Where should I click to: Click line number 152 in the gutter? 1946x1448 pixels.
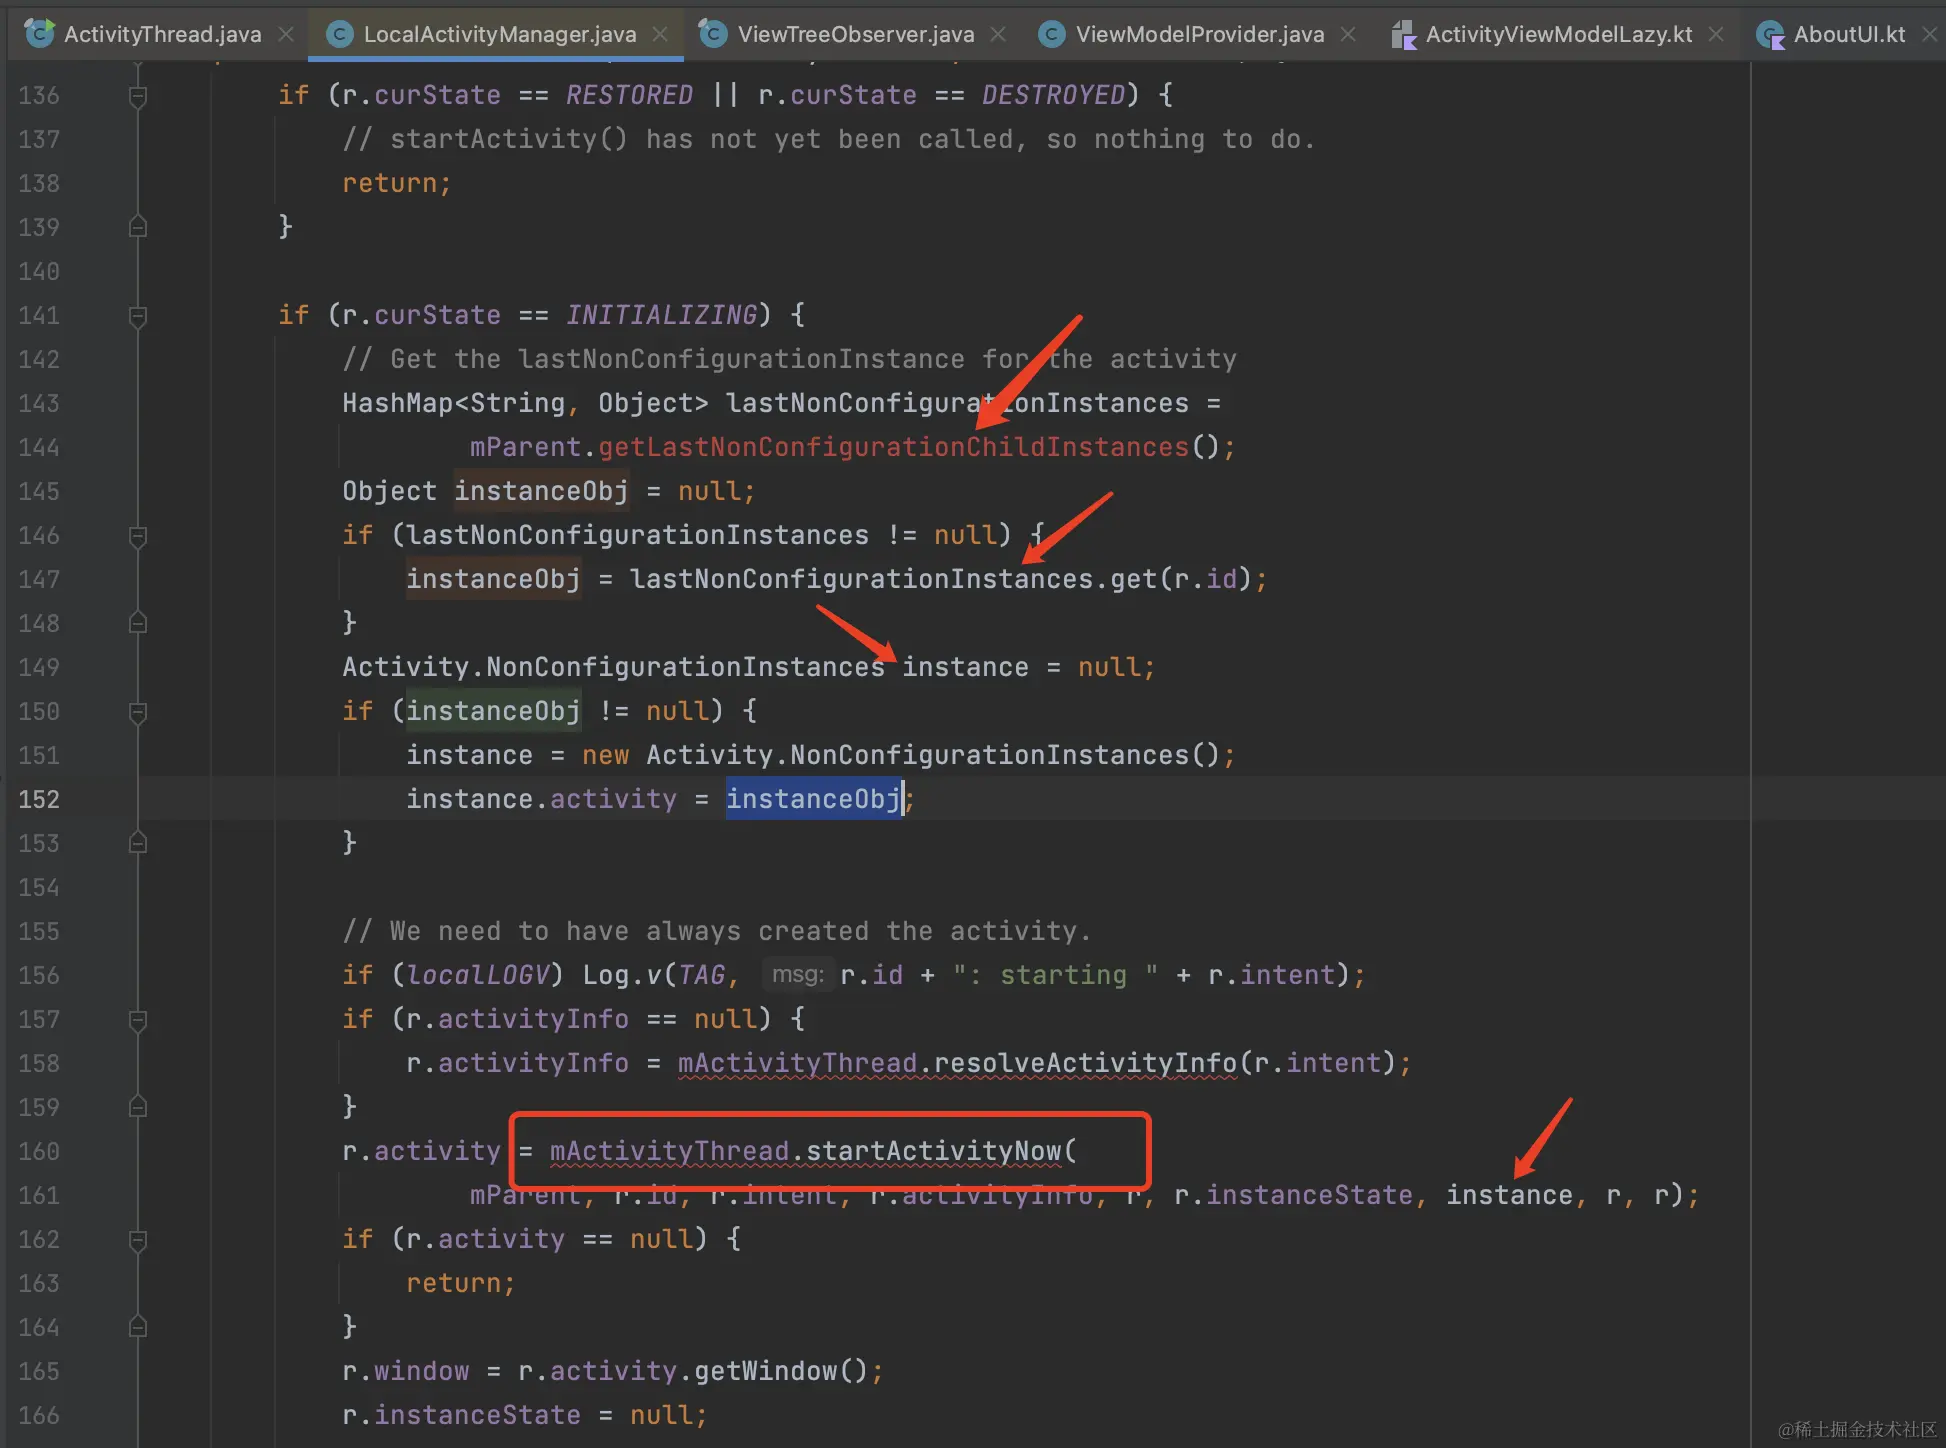[39, 799]
